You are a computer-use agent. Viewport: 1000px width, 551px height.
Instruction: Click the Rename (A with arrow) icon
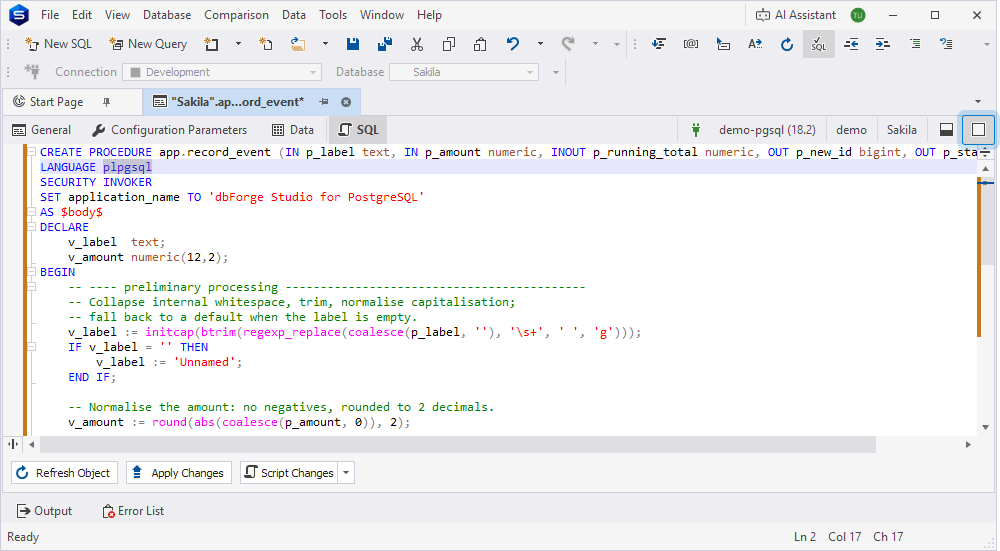pos(755,44)
